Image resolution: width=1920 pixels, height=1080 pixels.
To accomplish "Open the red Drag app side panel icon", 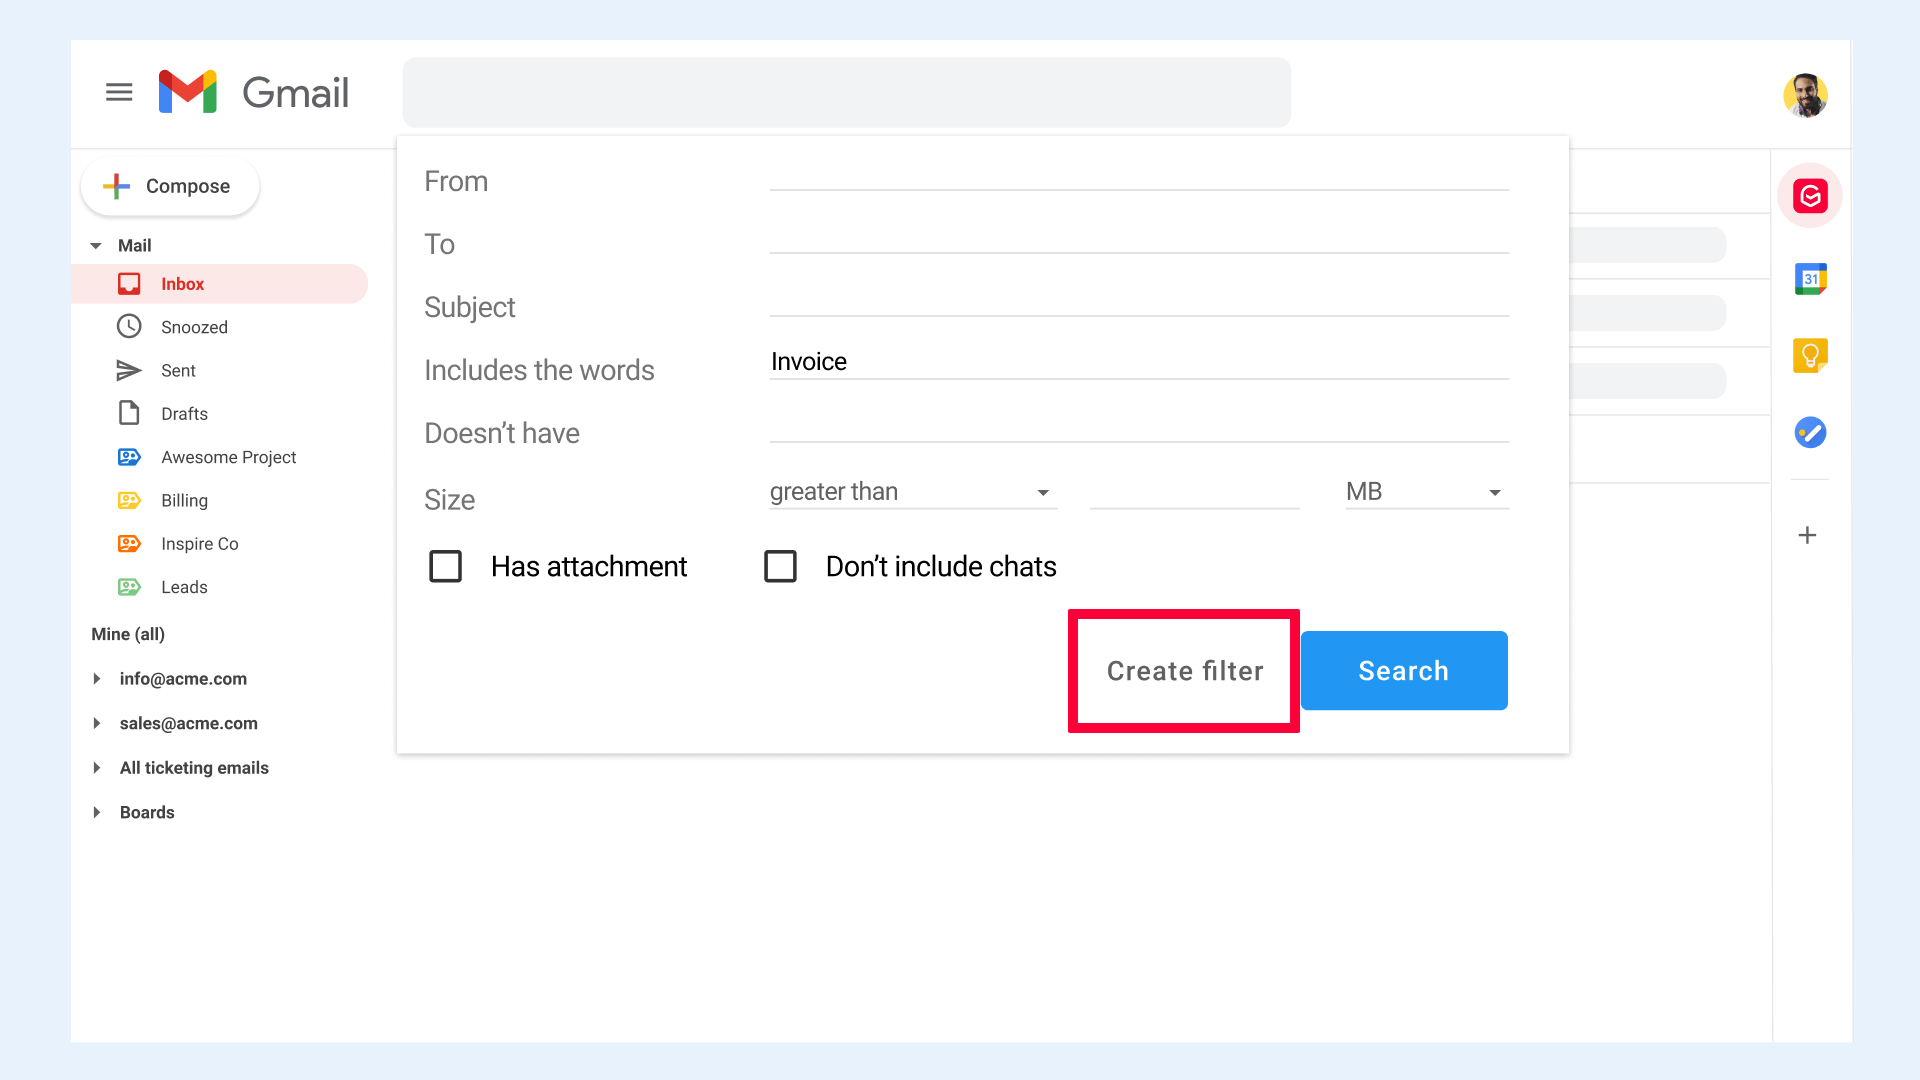I will click(1810, 196).
